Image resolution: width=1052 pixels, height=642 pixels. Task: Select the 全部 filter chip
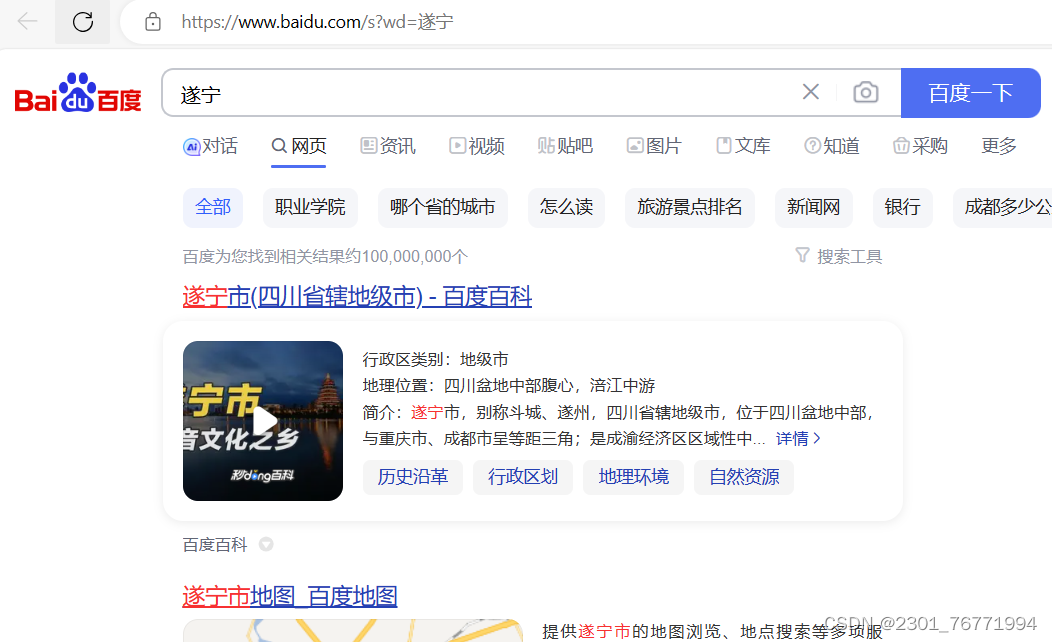click(213, 207)
